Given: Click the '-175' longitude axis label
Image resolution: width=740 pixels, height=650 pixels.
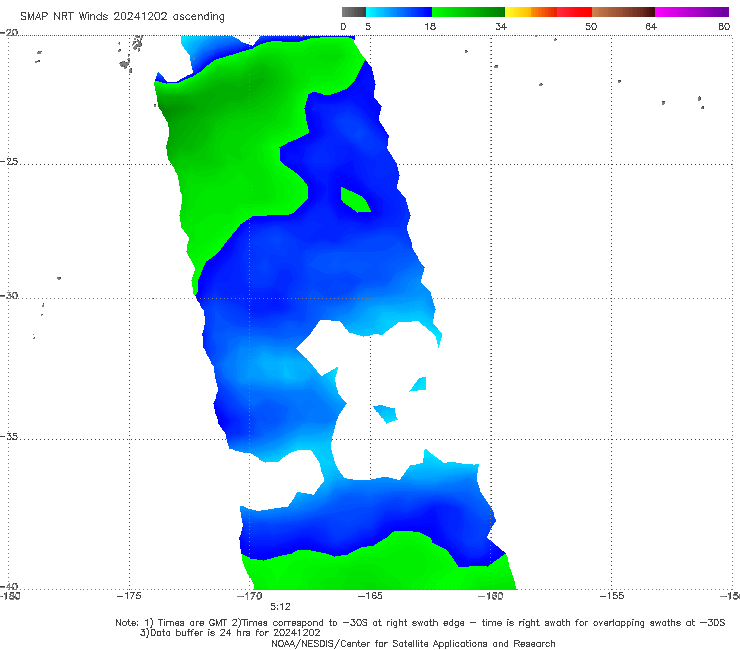Looking at the screenshot, I should (x=129, y=596).
